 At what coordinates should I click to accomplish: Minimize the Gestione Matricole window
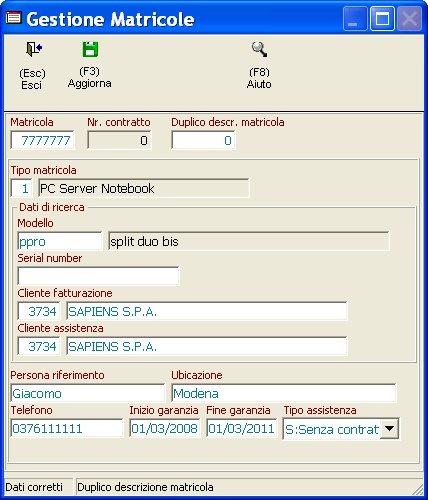tap(355, 19)
